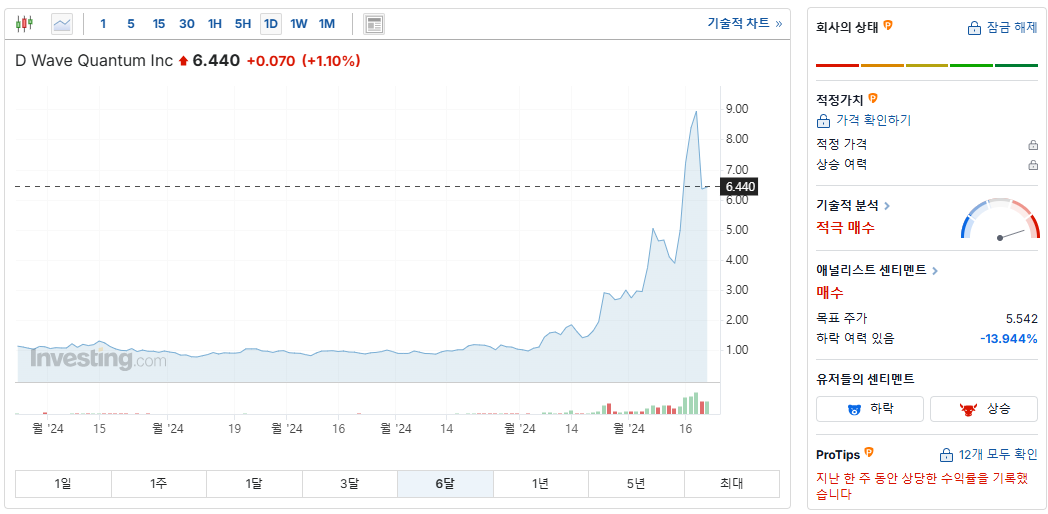Click the 6.440 current price label

click(739, 187)
